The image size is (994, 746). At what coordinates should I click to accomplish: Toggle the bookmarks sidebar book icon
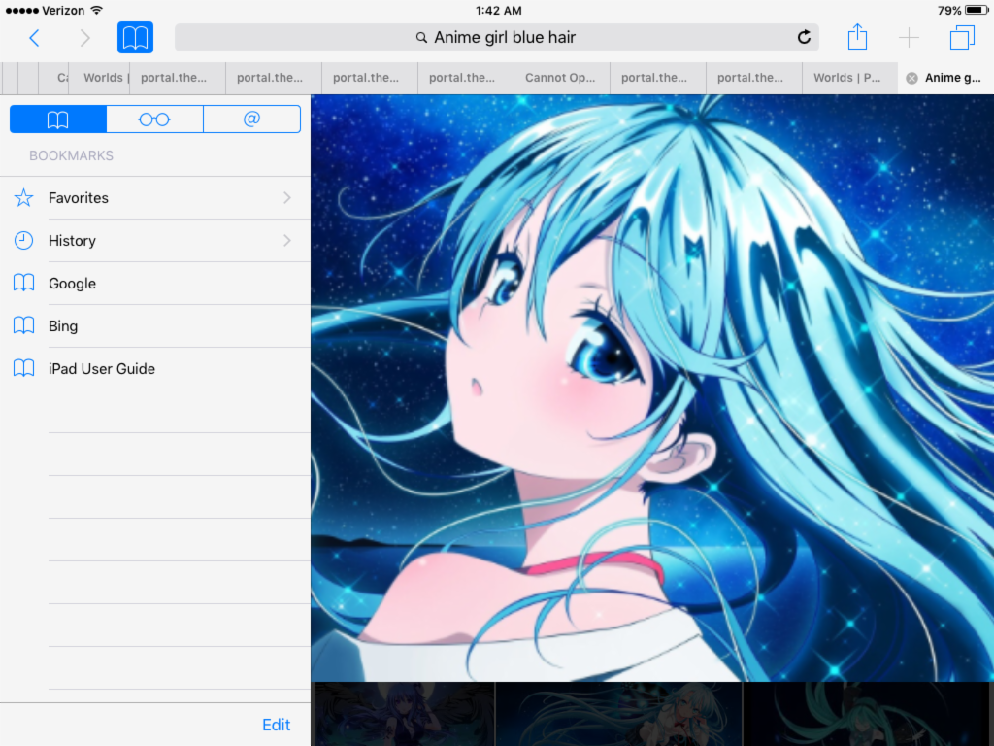tap(134, 37)
